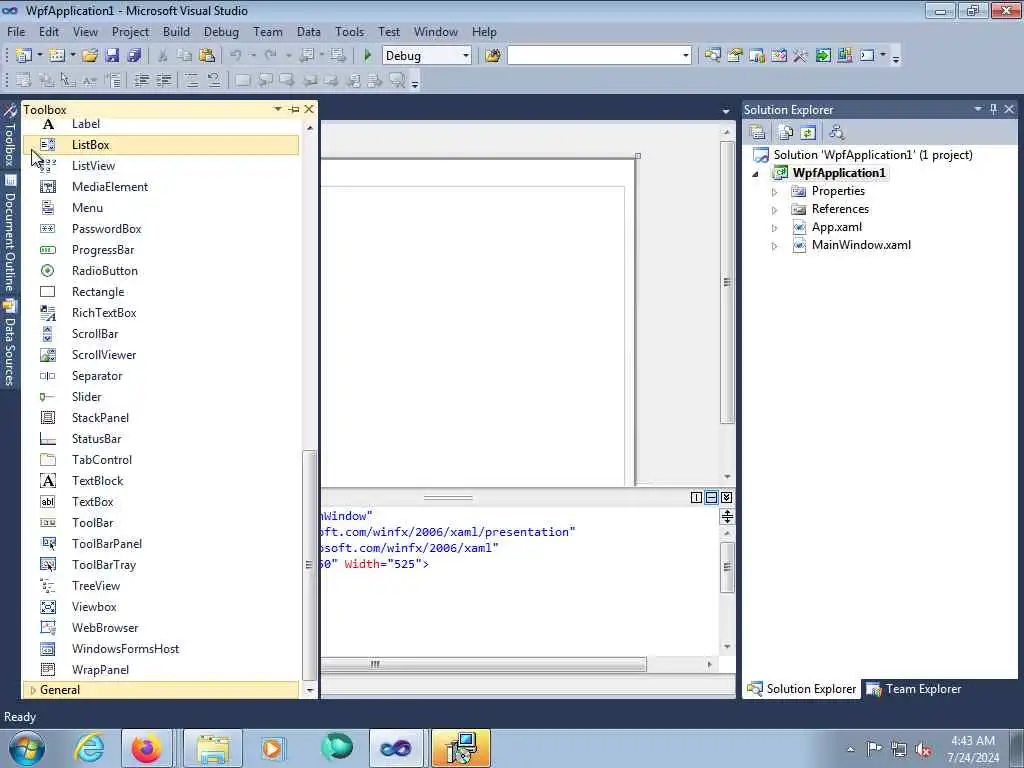Click in the Find text input field
The image size is (1024, 768).
click(x=593, y=56)
